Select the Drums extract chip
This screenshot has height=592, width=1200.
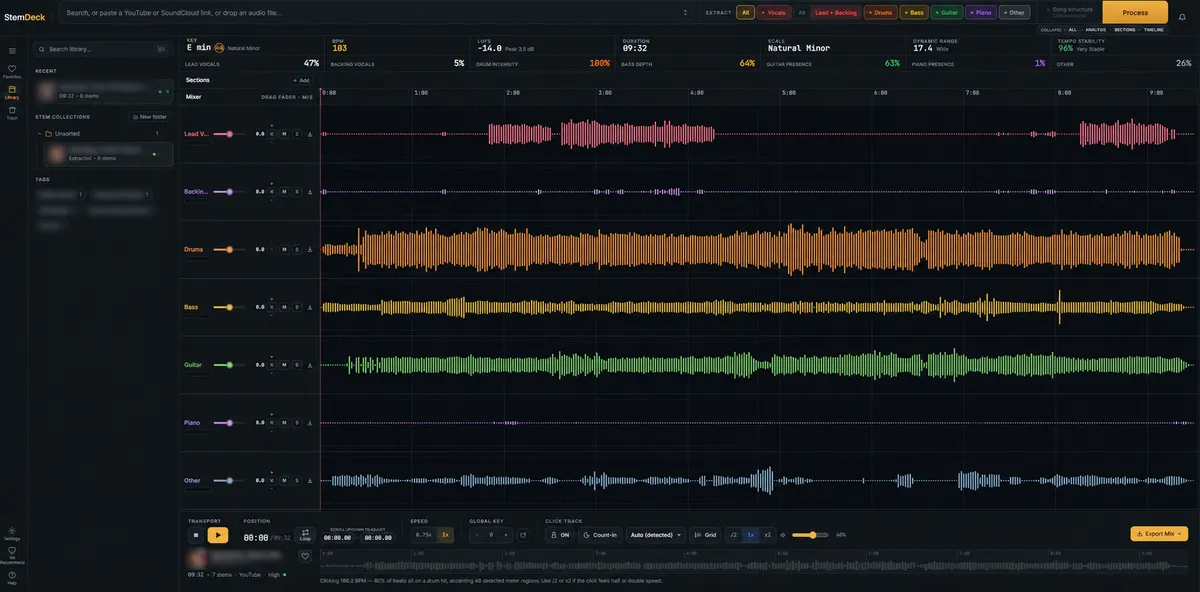(881, 13)
